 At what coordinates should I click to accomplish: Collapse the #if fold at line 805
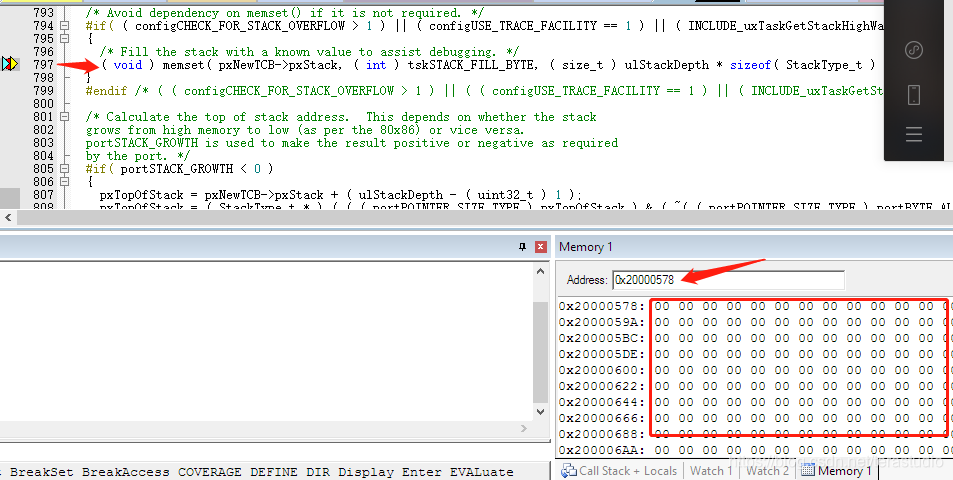click(65, 169)
